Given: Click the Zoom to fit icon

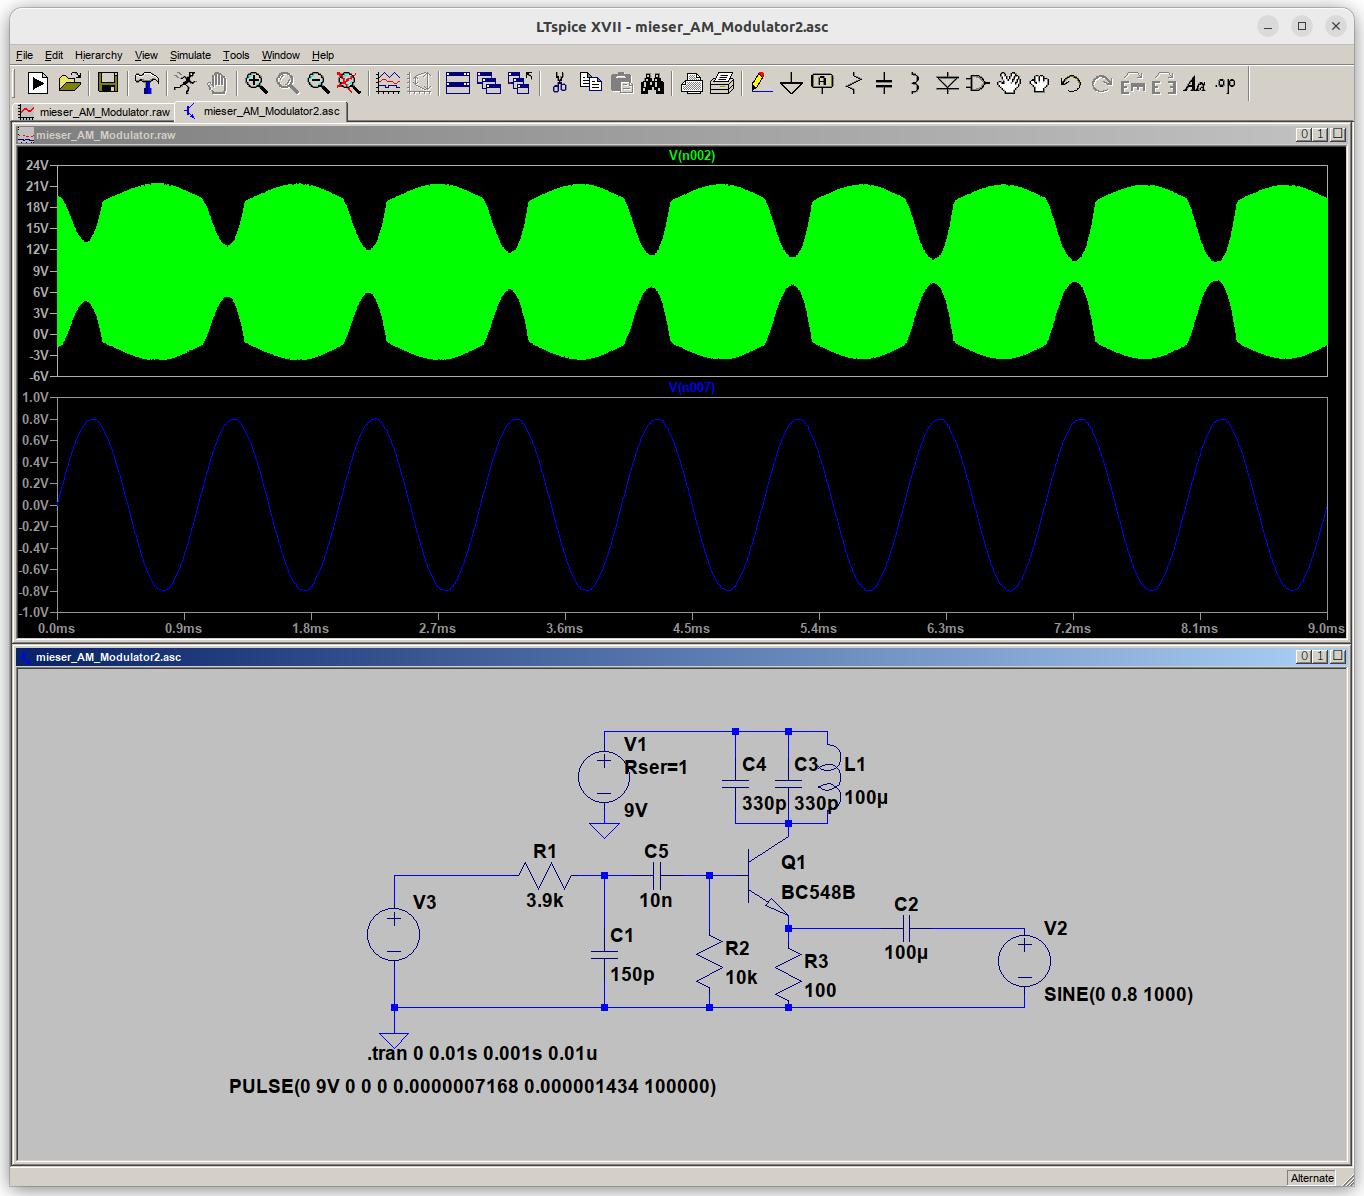Looking at the screenshot, I should click(348, 84).
